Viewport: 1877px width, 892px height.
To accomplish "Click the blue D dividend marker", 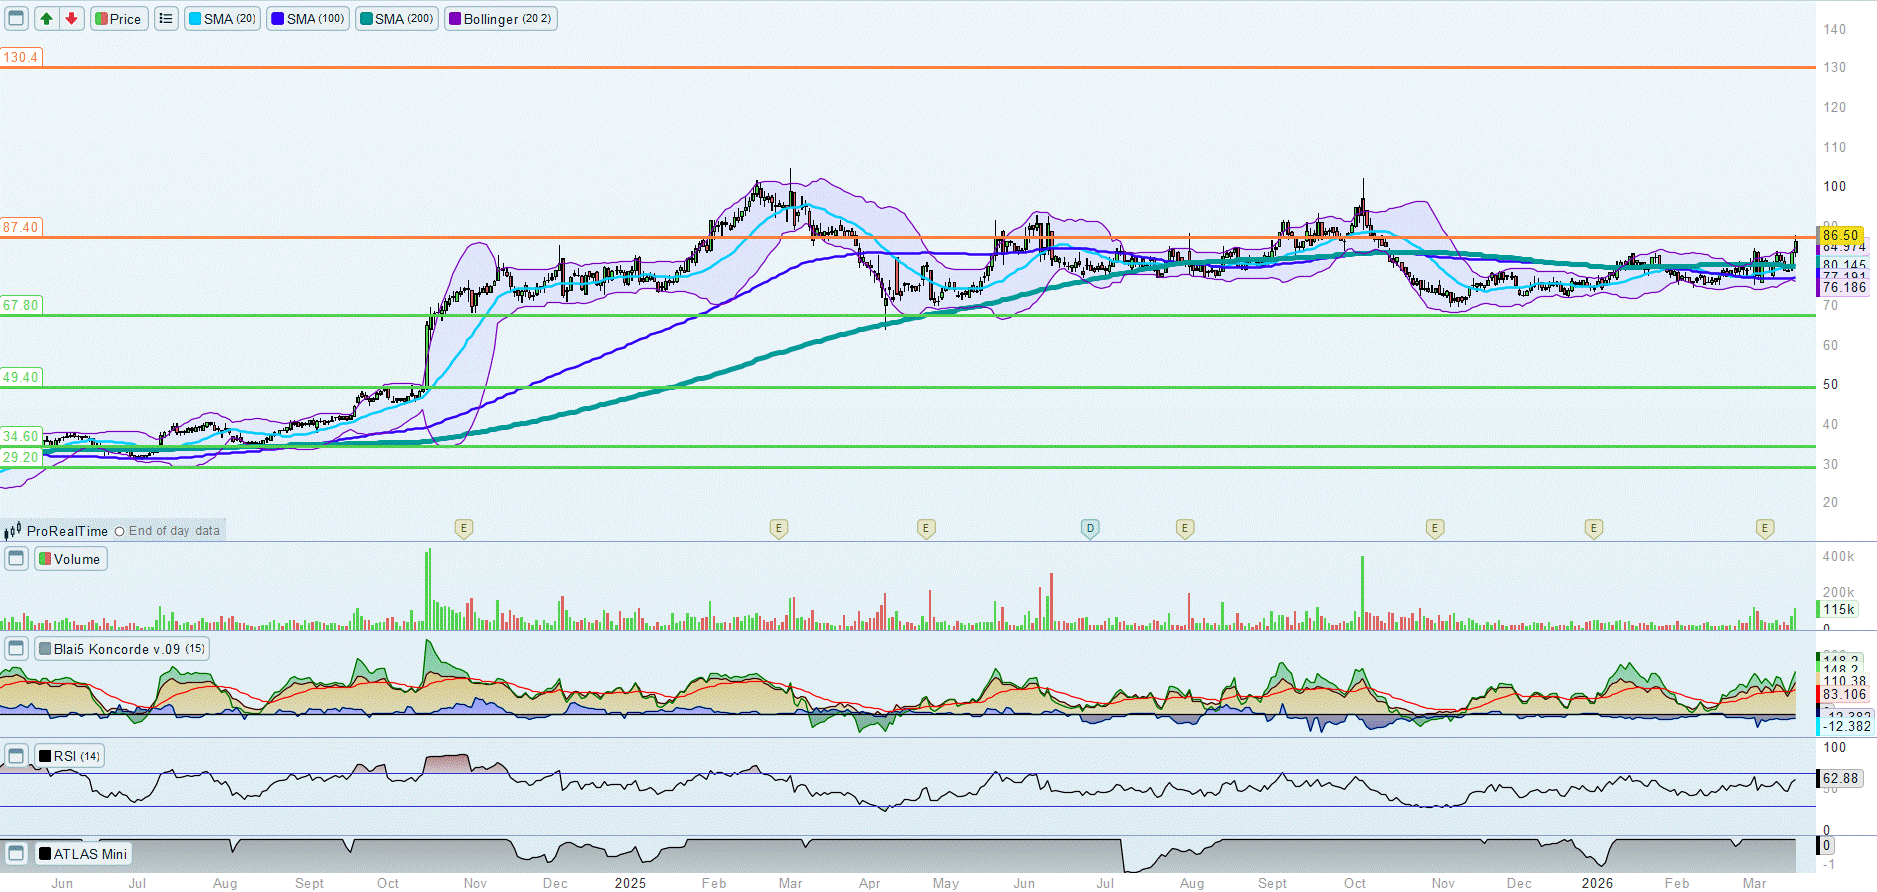I will 1090,528.
